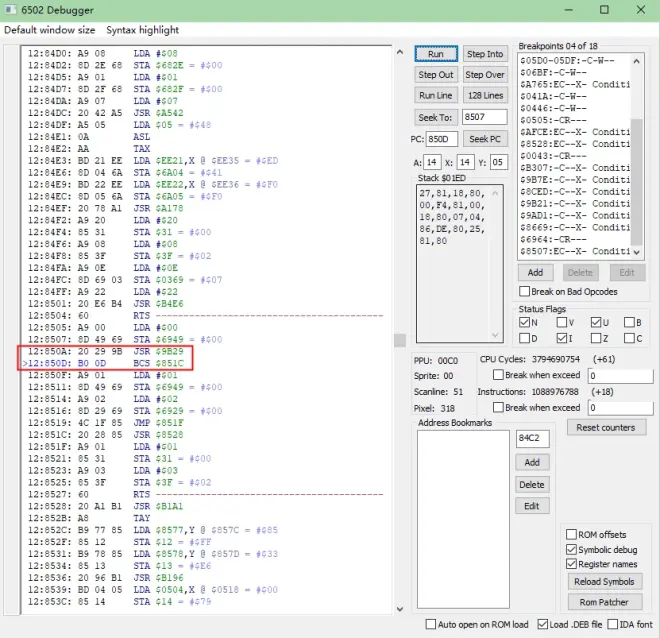The image size is (660, 638).
Task: Open the Default window size menu
Action: tap(50, 30)
